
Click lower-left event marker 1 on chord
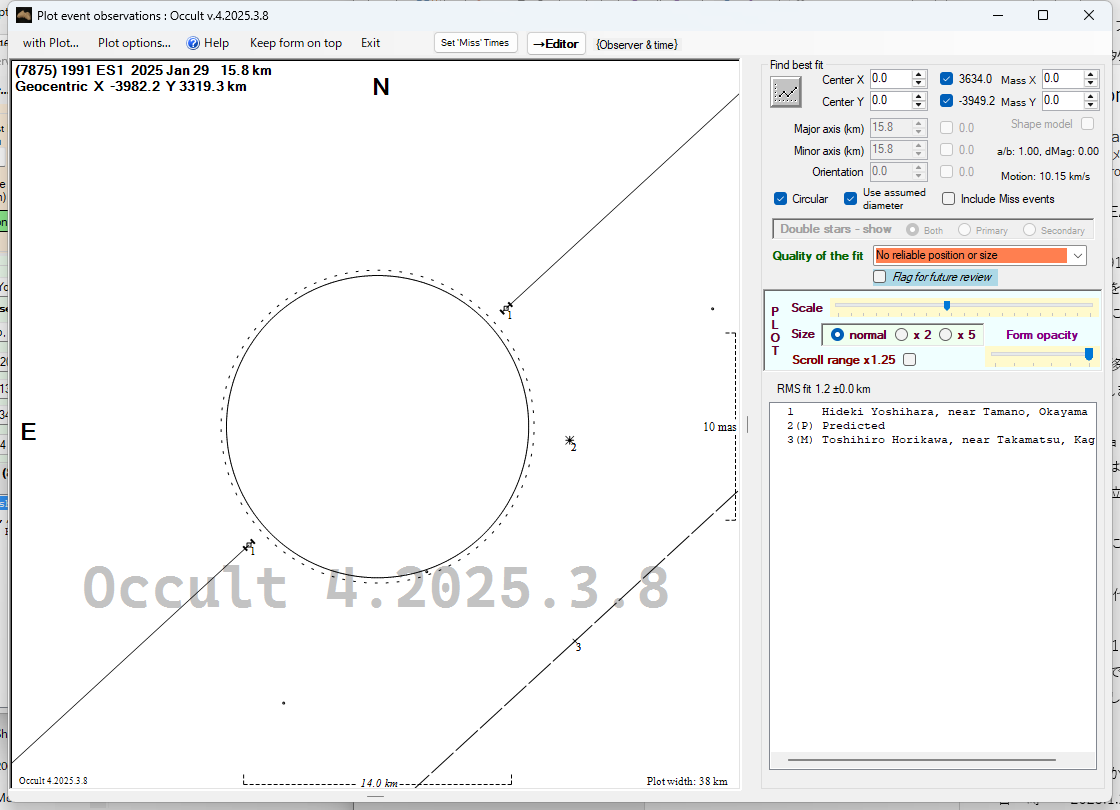click(249, 545)
